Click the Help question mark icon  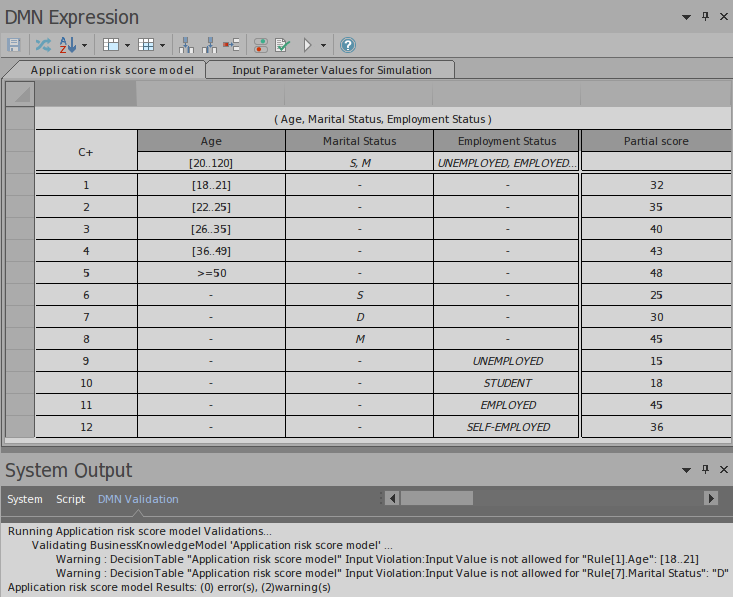tap(348, 45)
